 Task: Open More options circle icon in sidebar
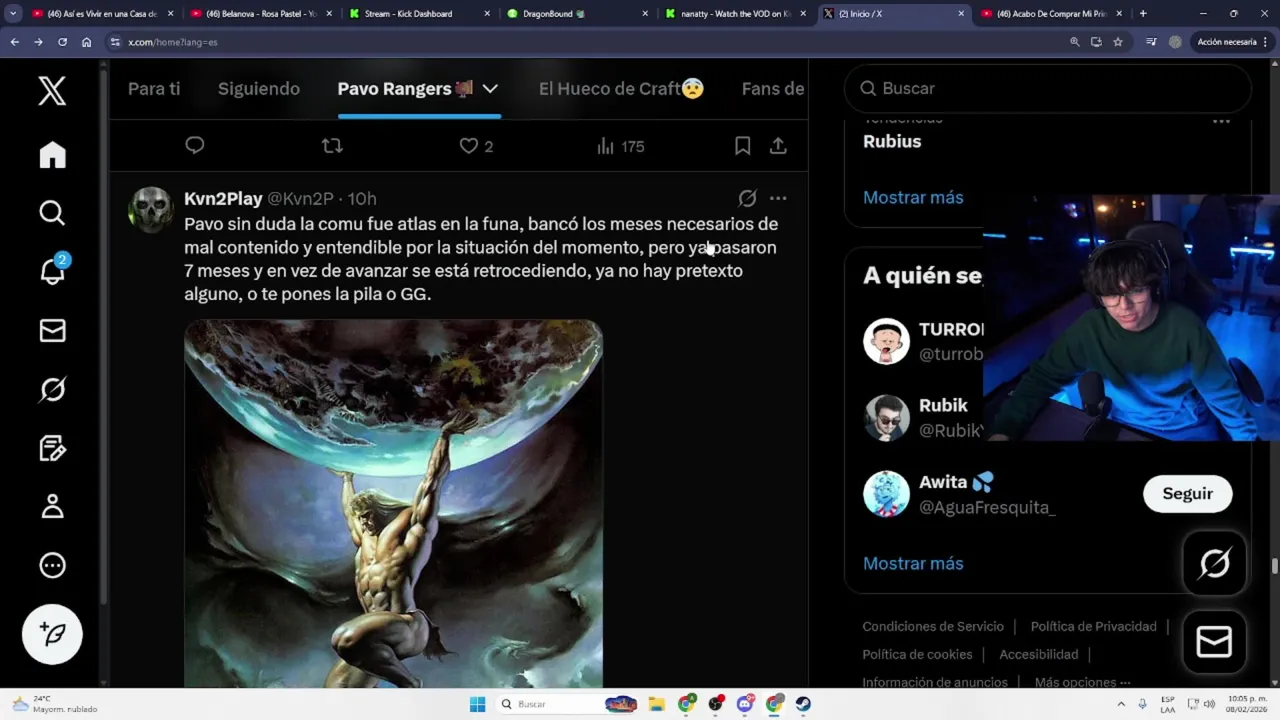[52, 566]
